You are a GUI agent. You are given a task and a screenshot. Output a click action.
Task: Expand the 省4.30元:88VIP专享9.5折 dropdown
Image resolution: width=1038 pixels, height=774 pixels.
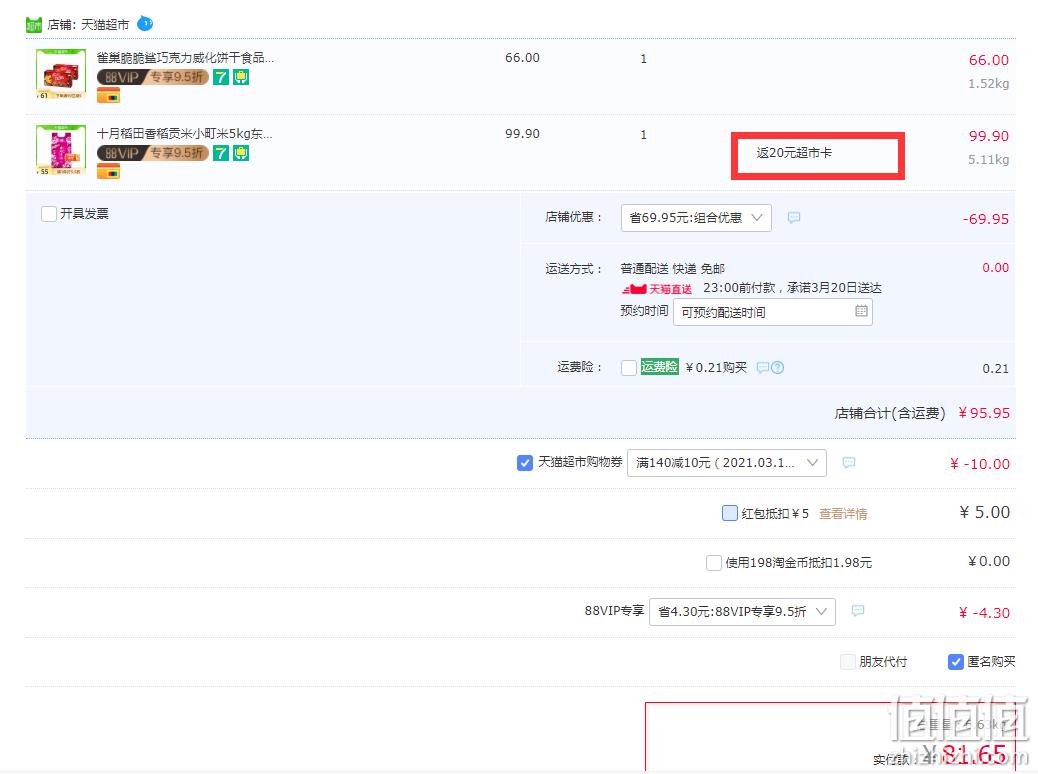click(742, 612)
